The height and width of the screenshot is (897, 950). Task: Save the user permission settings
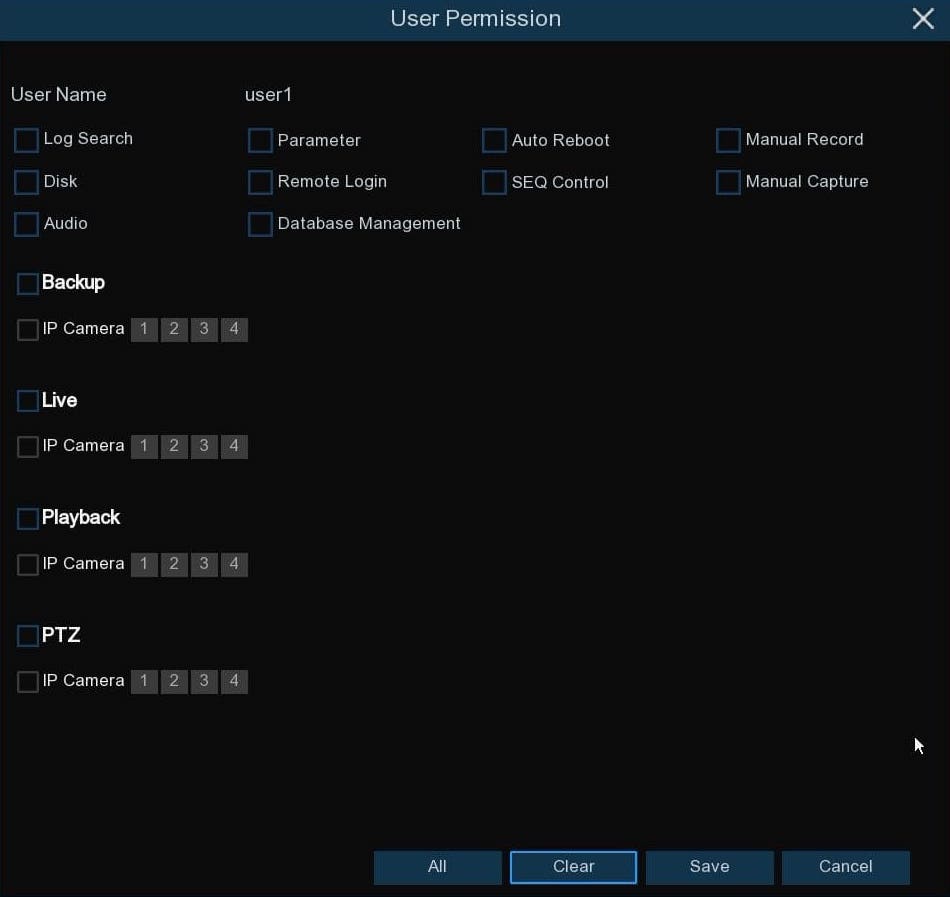(x=709, y=867)
